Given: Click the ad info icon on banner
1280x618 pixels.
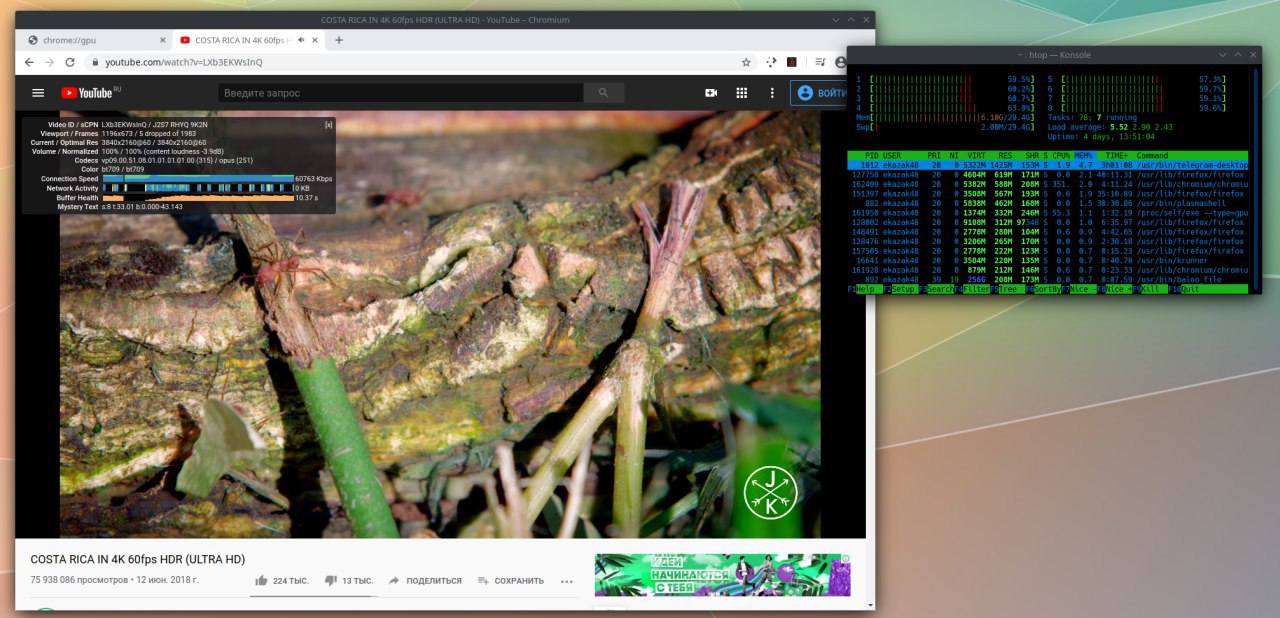Looking at the screenshot, I should tap(845, 559).
